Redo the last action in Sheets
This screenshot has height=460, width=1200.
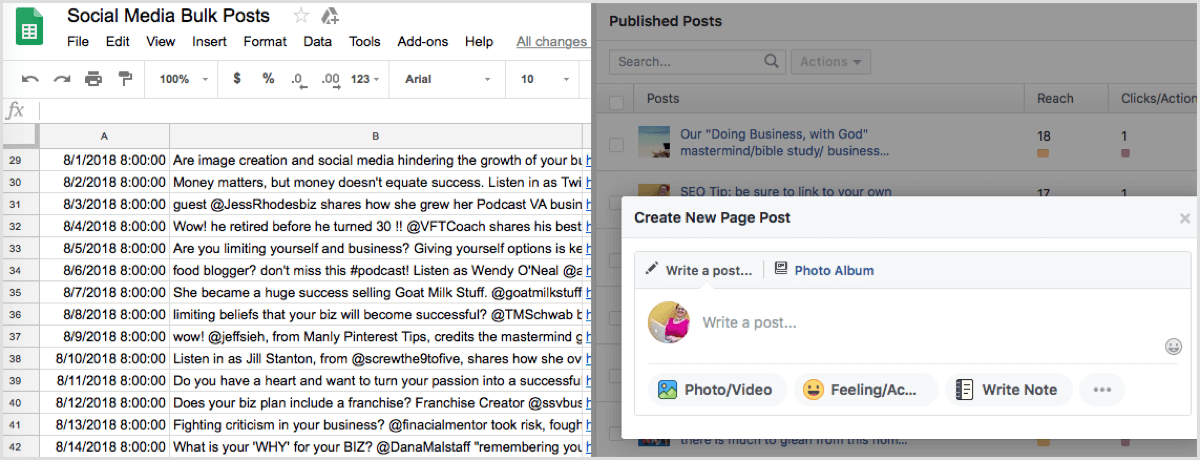[62, 79]
